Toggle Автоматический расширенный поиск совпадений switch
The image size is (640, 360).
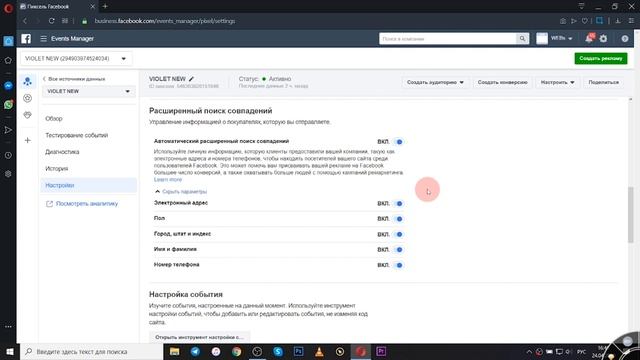(398, 142)
